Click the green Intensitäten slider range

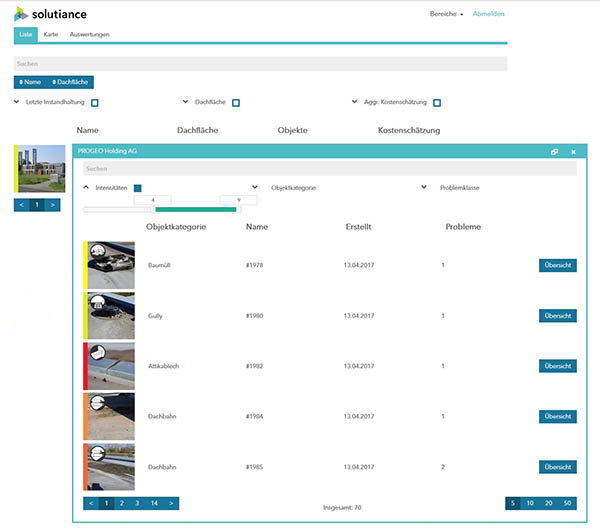(x=196, y=209)
